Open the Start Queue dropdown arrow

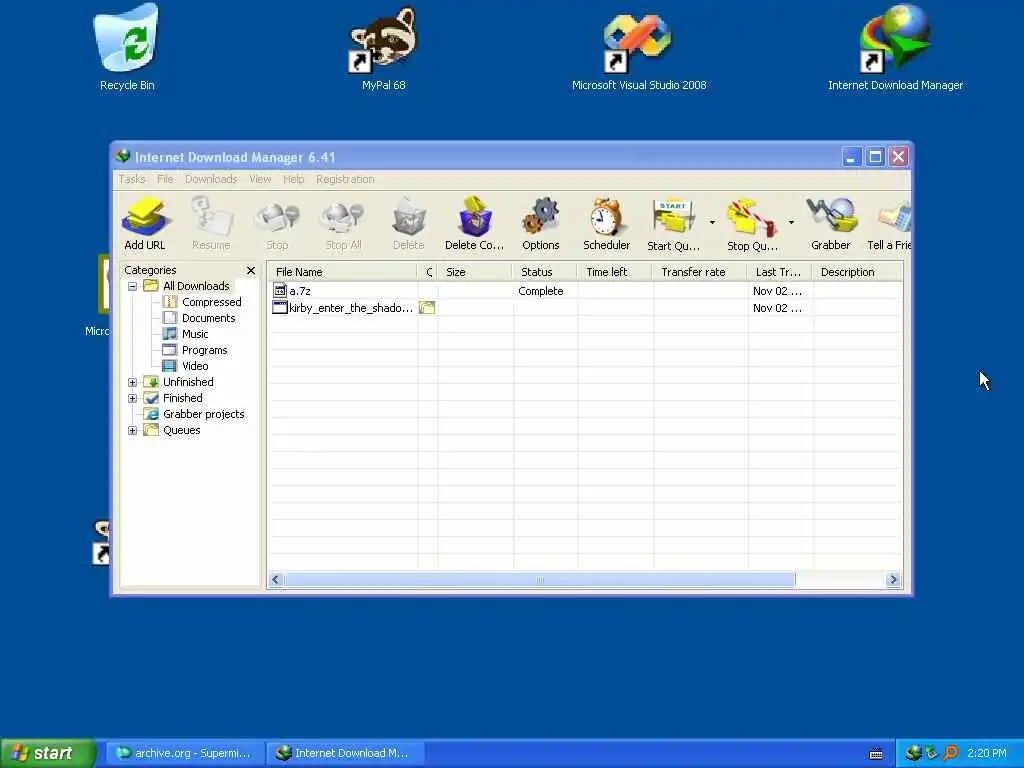tap(712, 222)
